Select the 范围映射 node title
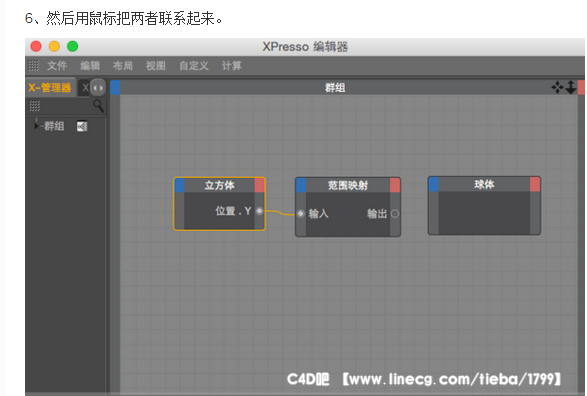The height and width of the screenshot is (396, 587). click(x=348, y=185)
